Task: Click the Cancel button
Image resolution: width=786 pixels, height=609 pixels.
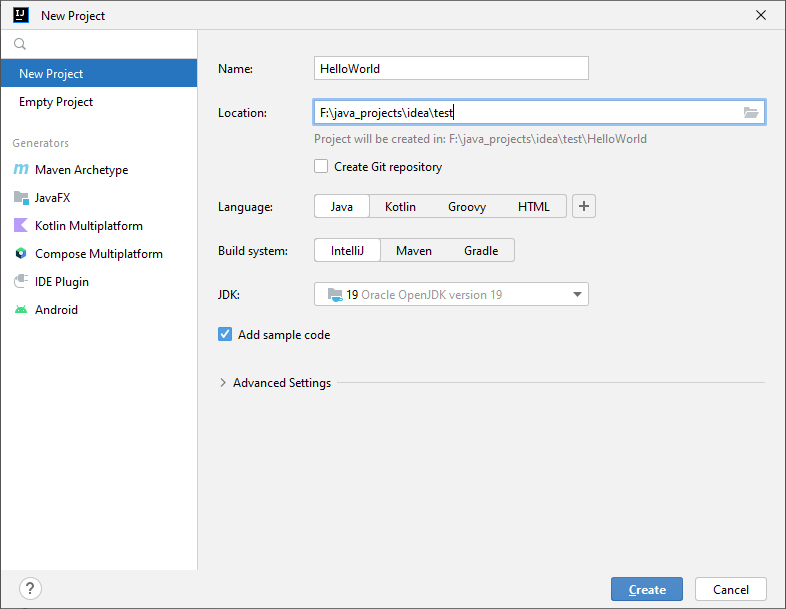Action: [730, 589]
